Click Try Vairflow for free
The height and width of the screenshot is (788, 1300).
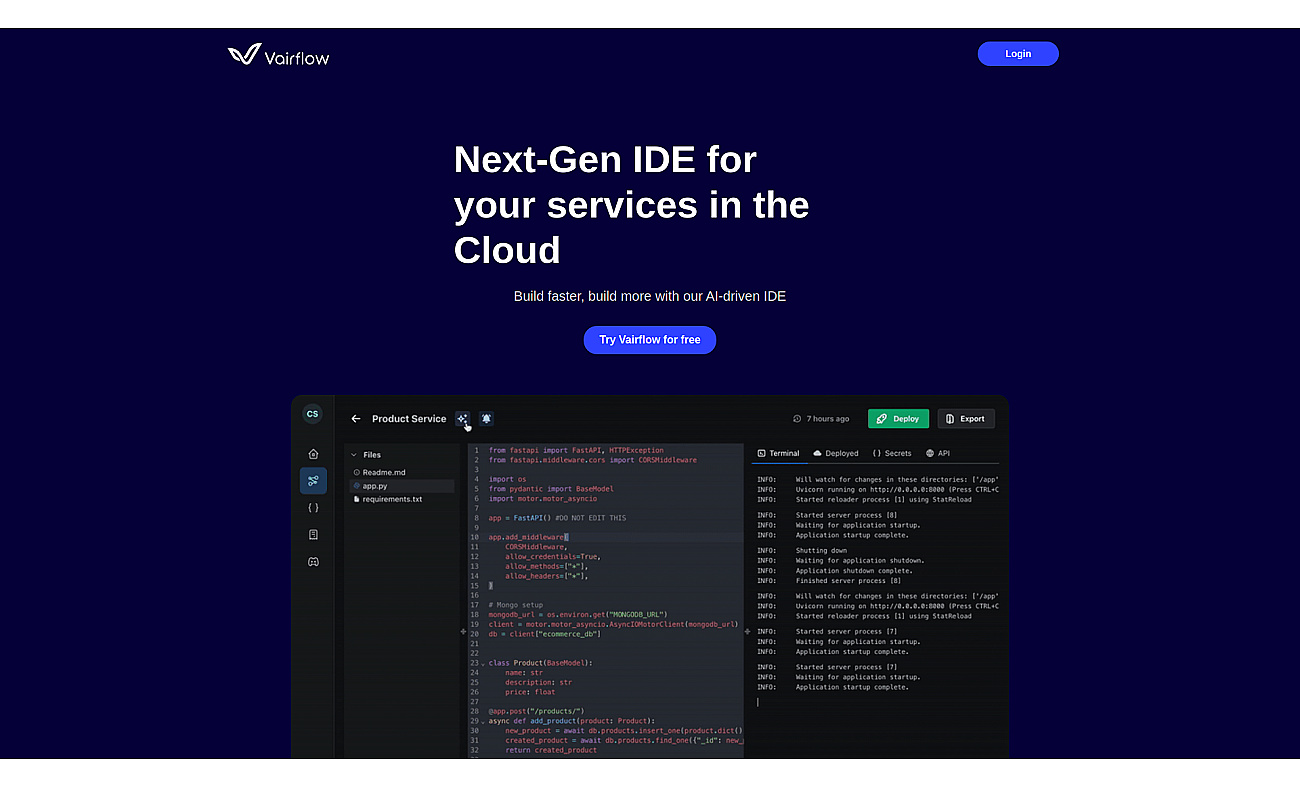tap(650, 340)
